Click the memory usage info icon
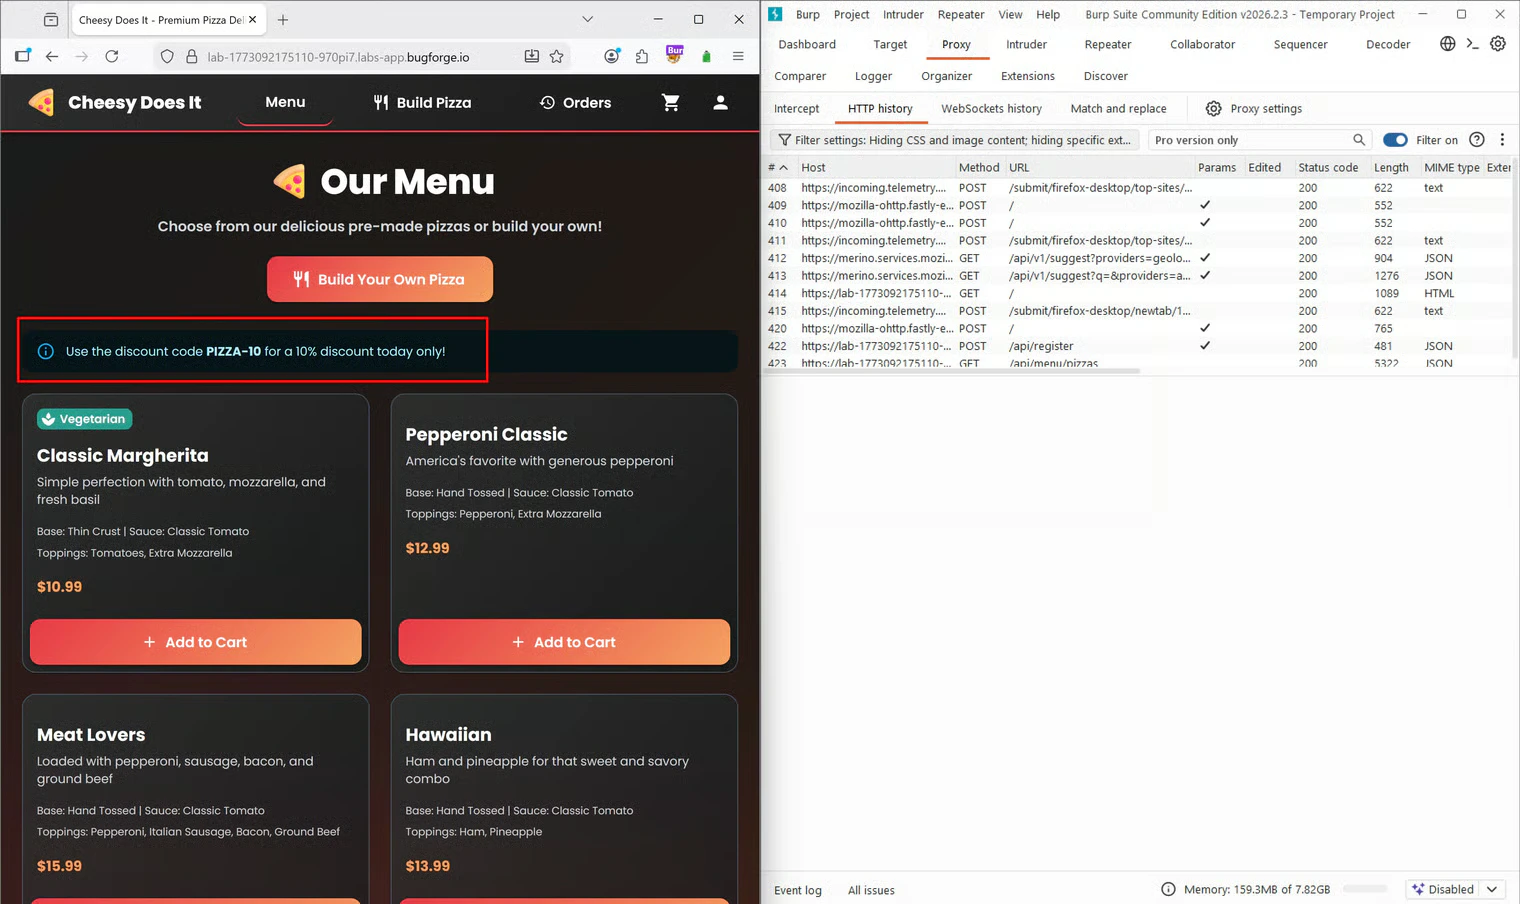 tap(1168, 889)
